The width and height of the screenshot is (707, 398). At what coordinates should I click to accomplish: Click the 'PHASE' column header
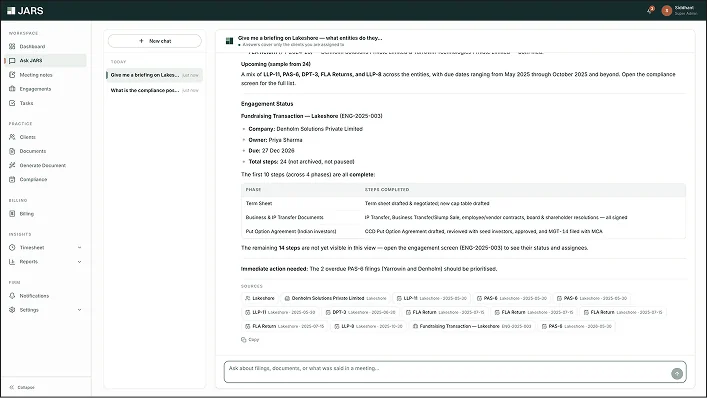coord(253,190)
